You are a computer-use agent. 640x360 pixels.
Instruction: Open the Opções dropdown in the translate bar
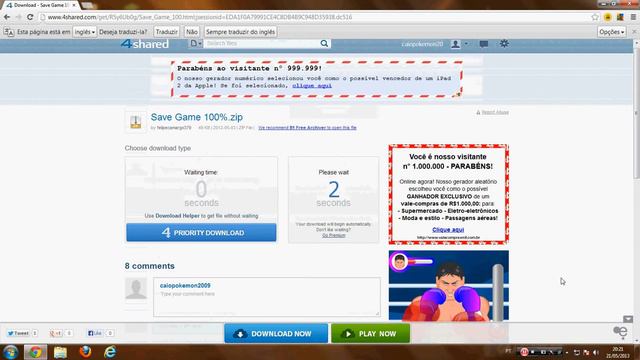click(611, 32)
